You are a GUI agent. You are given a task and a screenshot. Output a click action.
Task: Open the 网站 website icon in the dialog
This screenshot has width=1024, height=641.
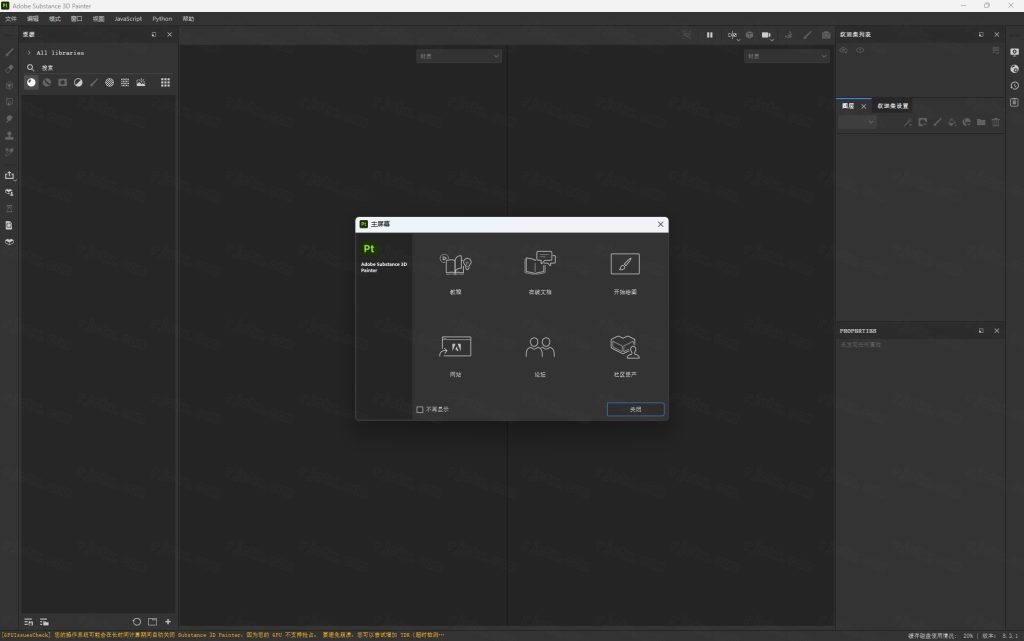(455, 346)
